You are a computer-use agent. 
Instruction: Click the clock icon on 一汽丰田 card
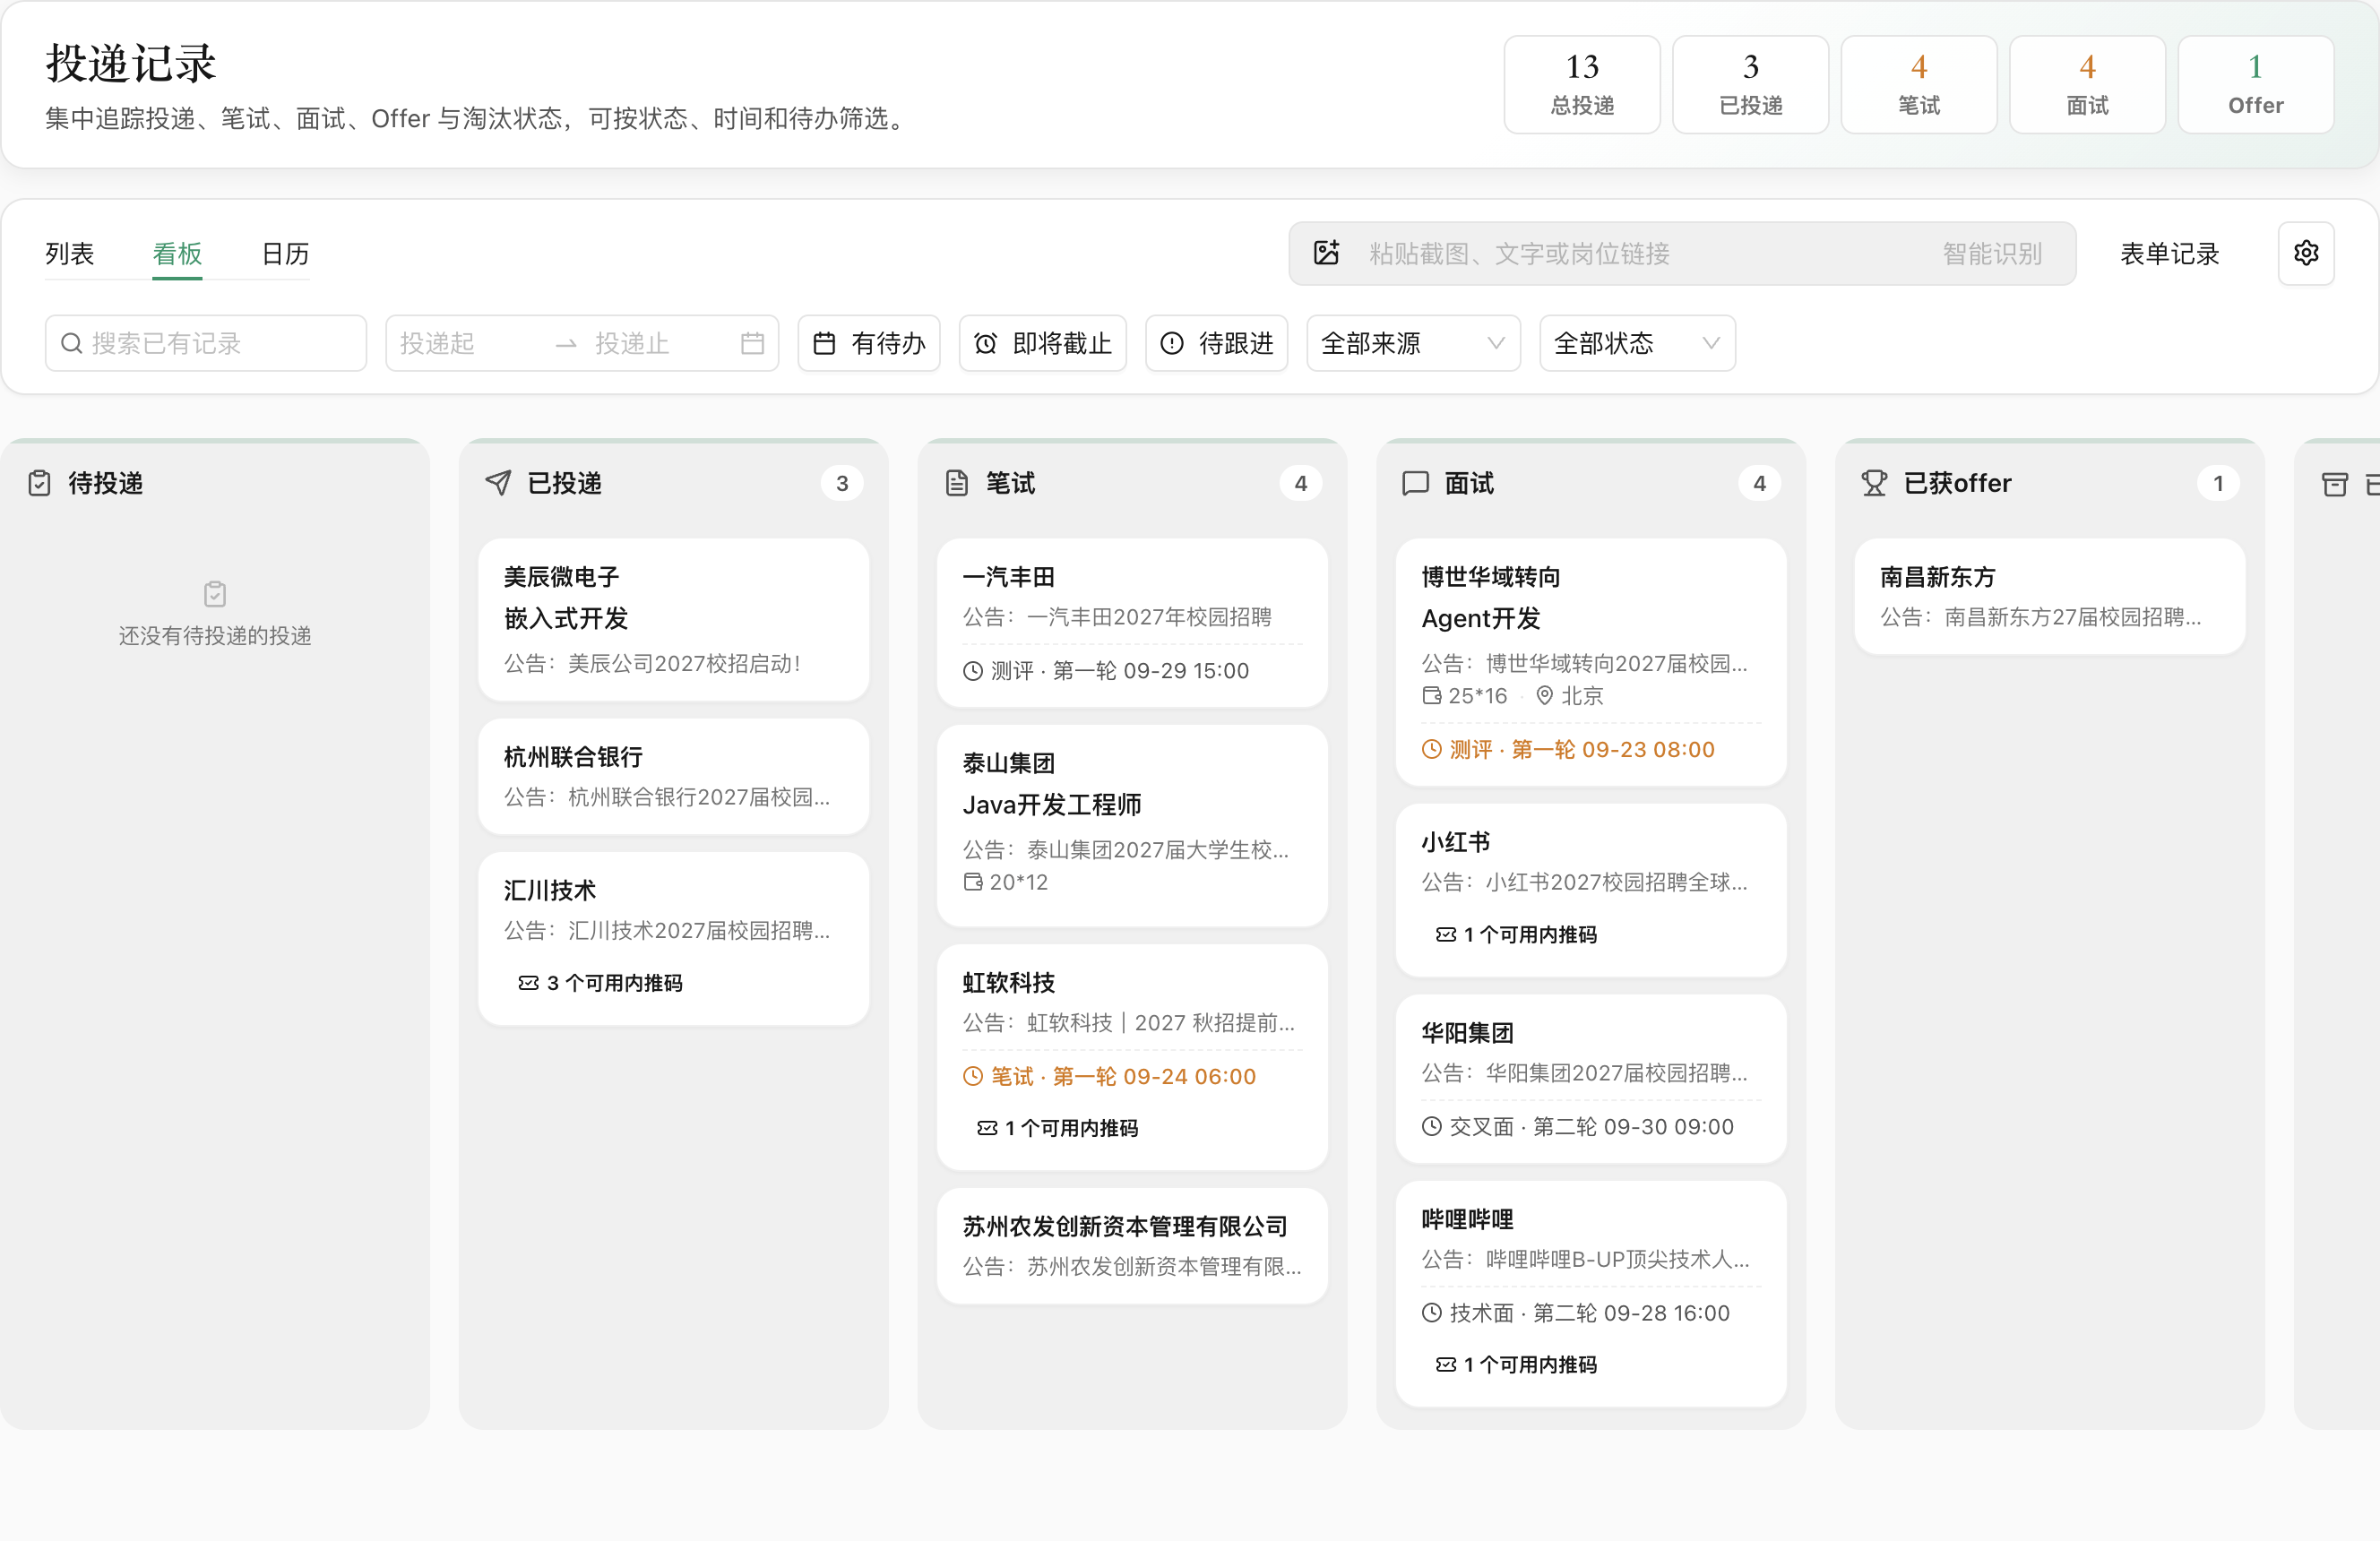(973, 671)
